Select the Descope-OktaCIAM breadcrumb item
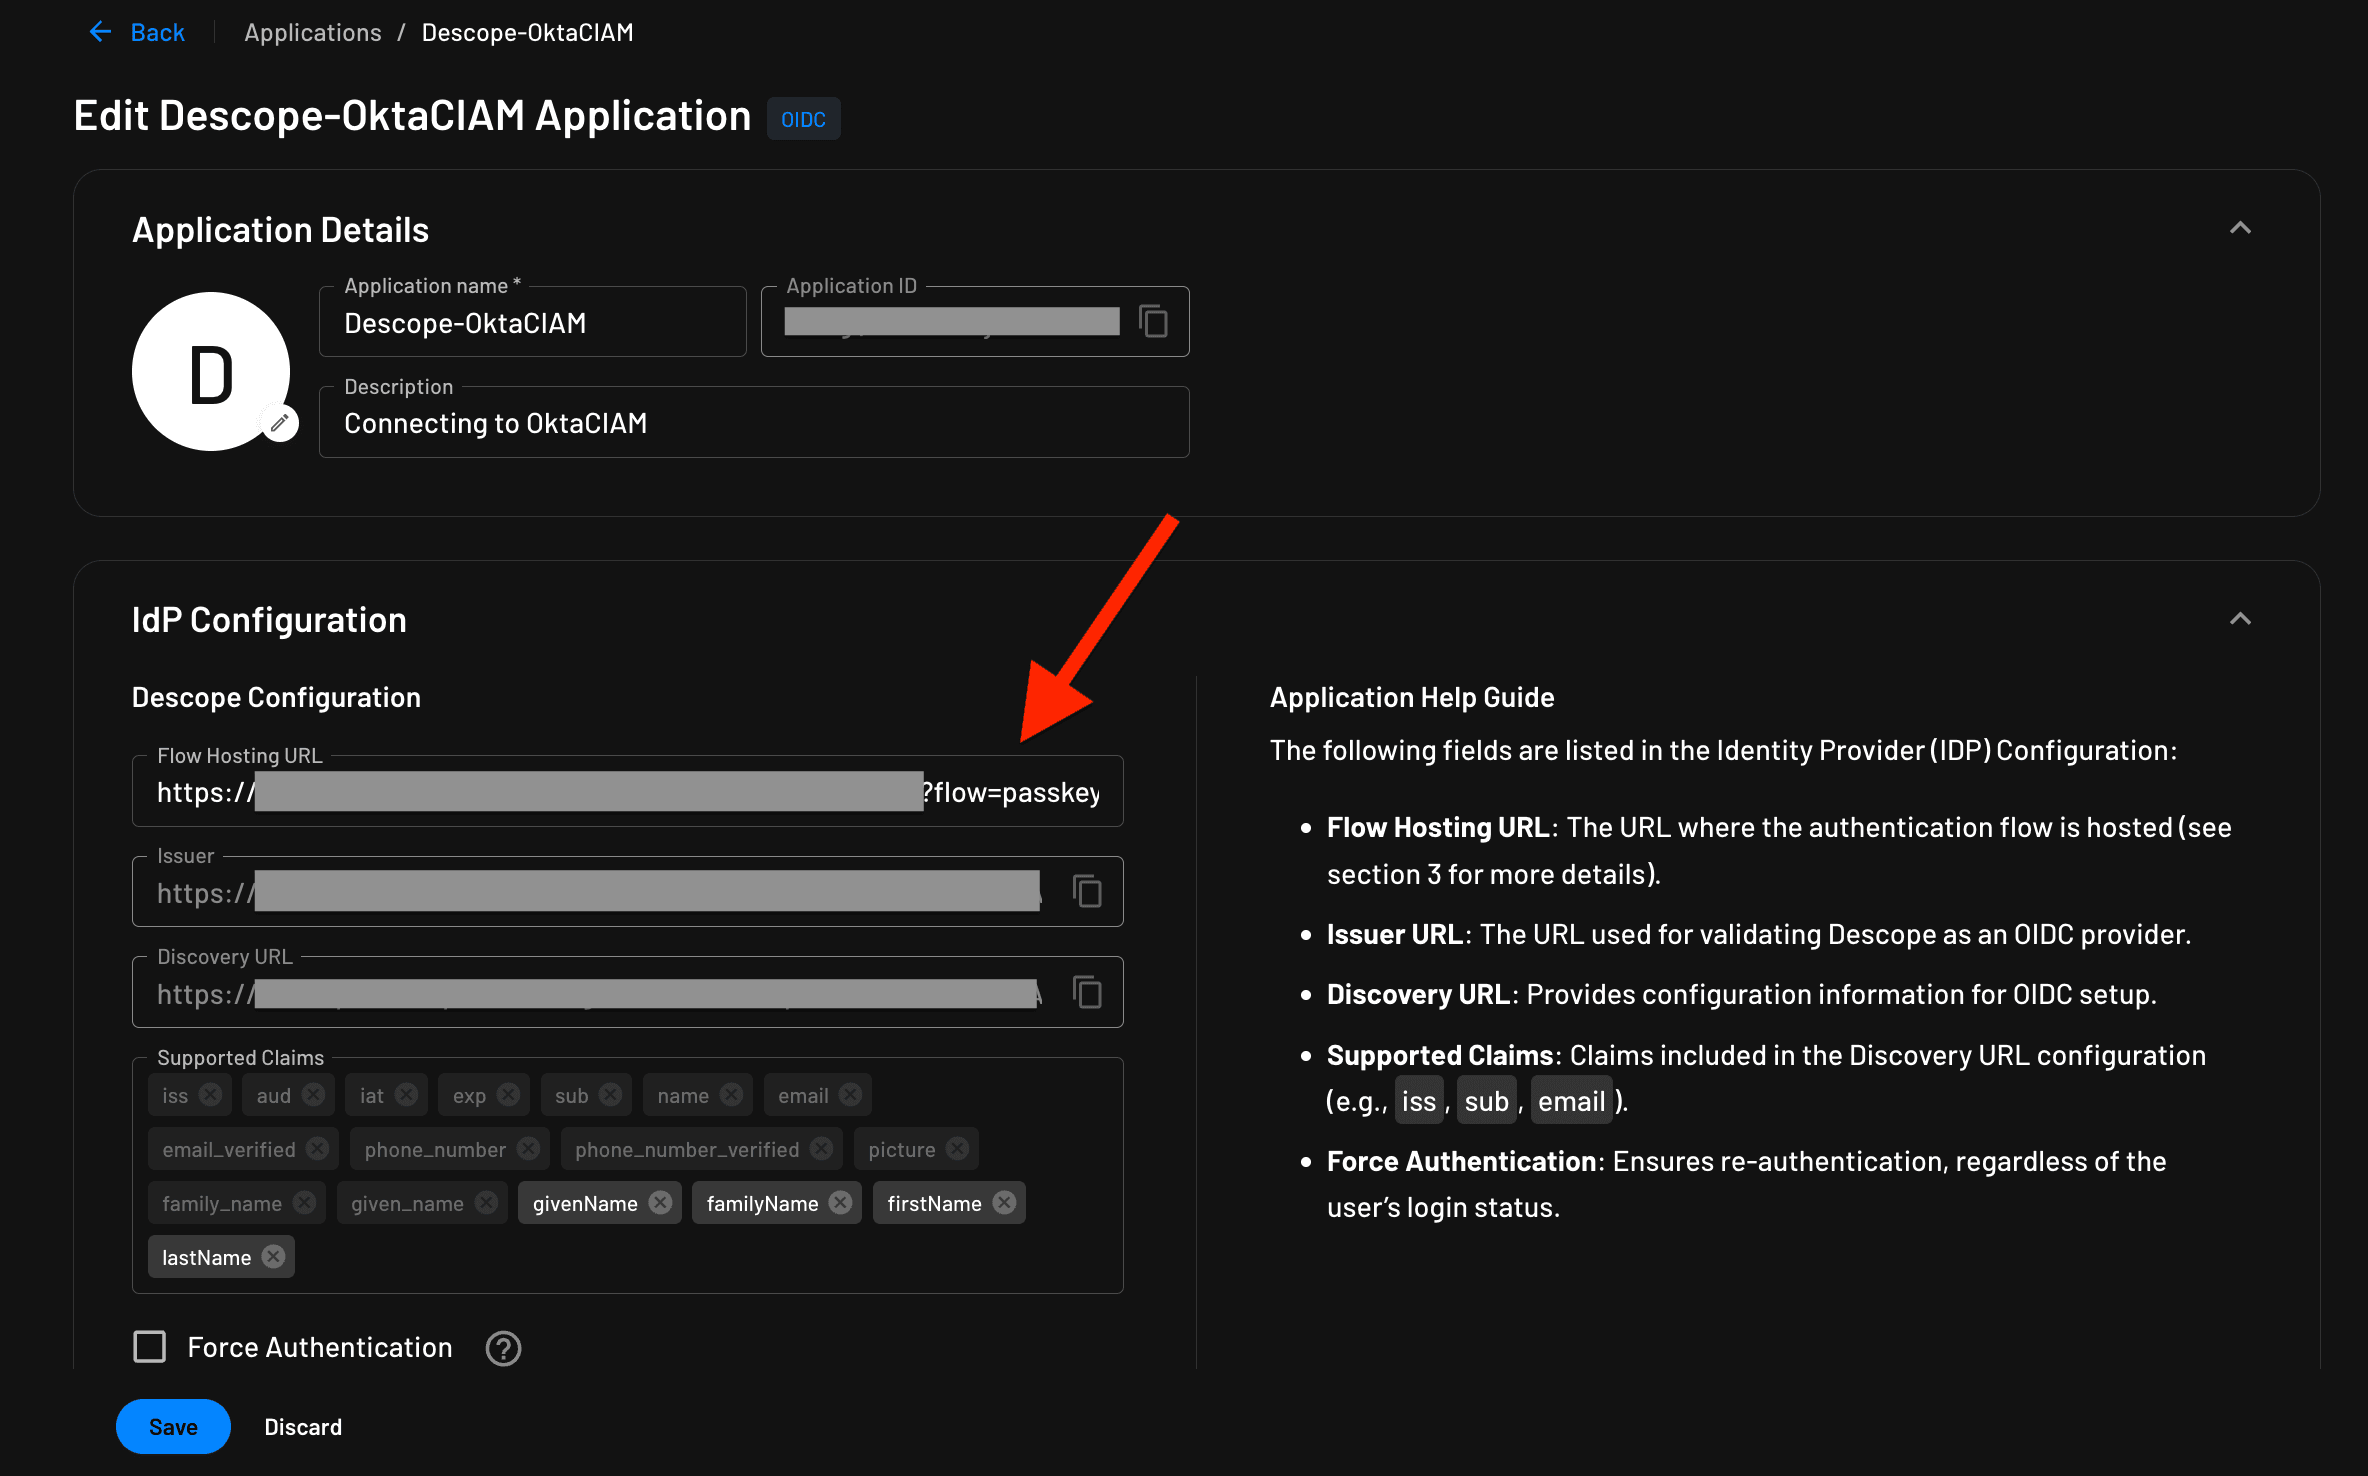This screenshot has height=1476, width=2368. click(x=527, y=31)
